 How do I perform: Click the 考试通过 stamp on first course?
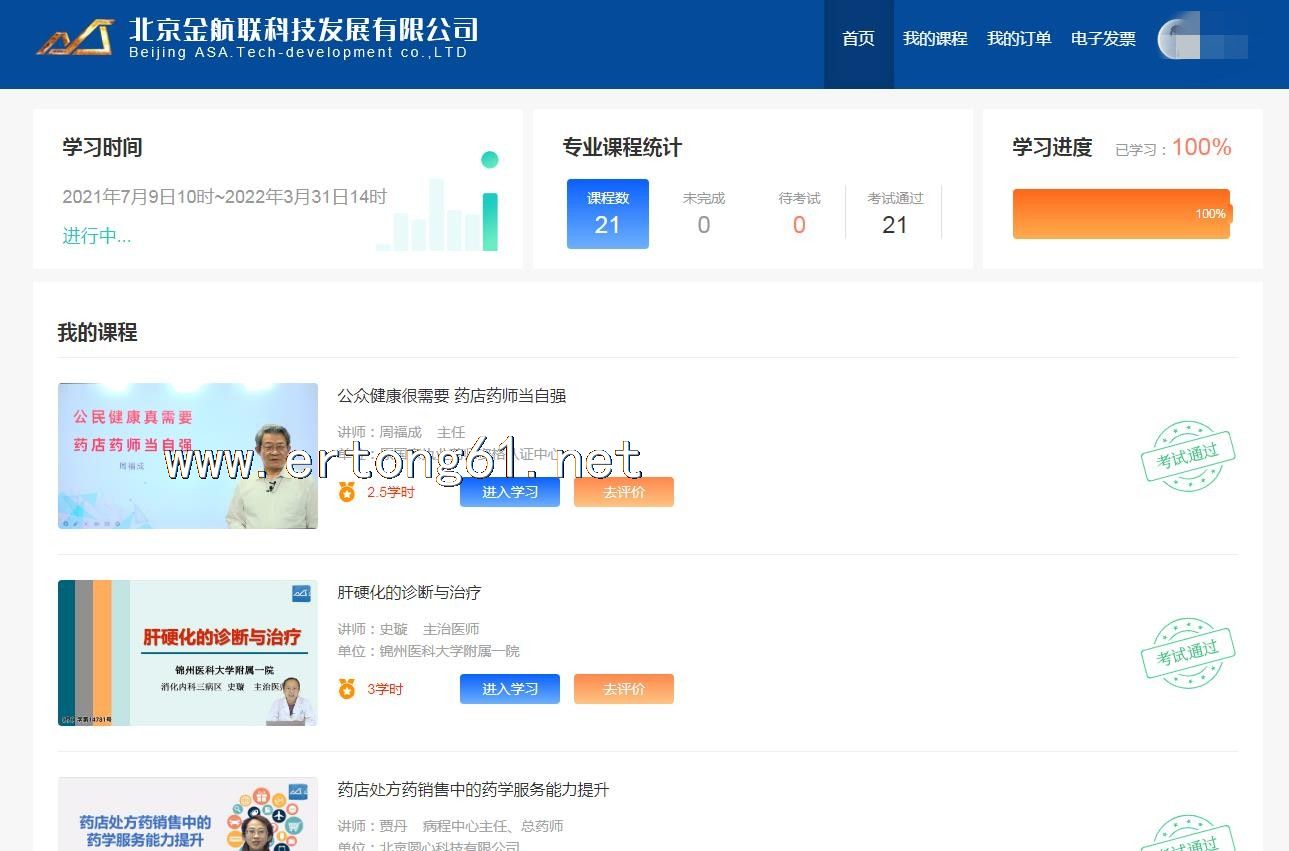1188,456
